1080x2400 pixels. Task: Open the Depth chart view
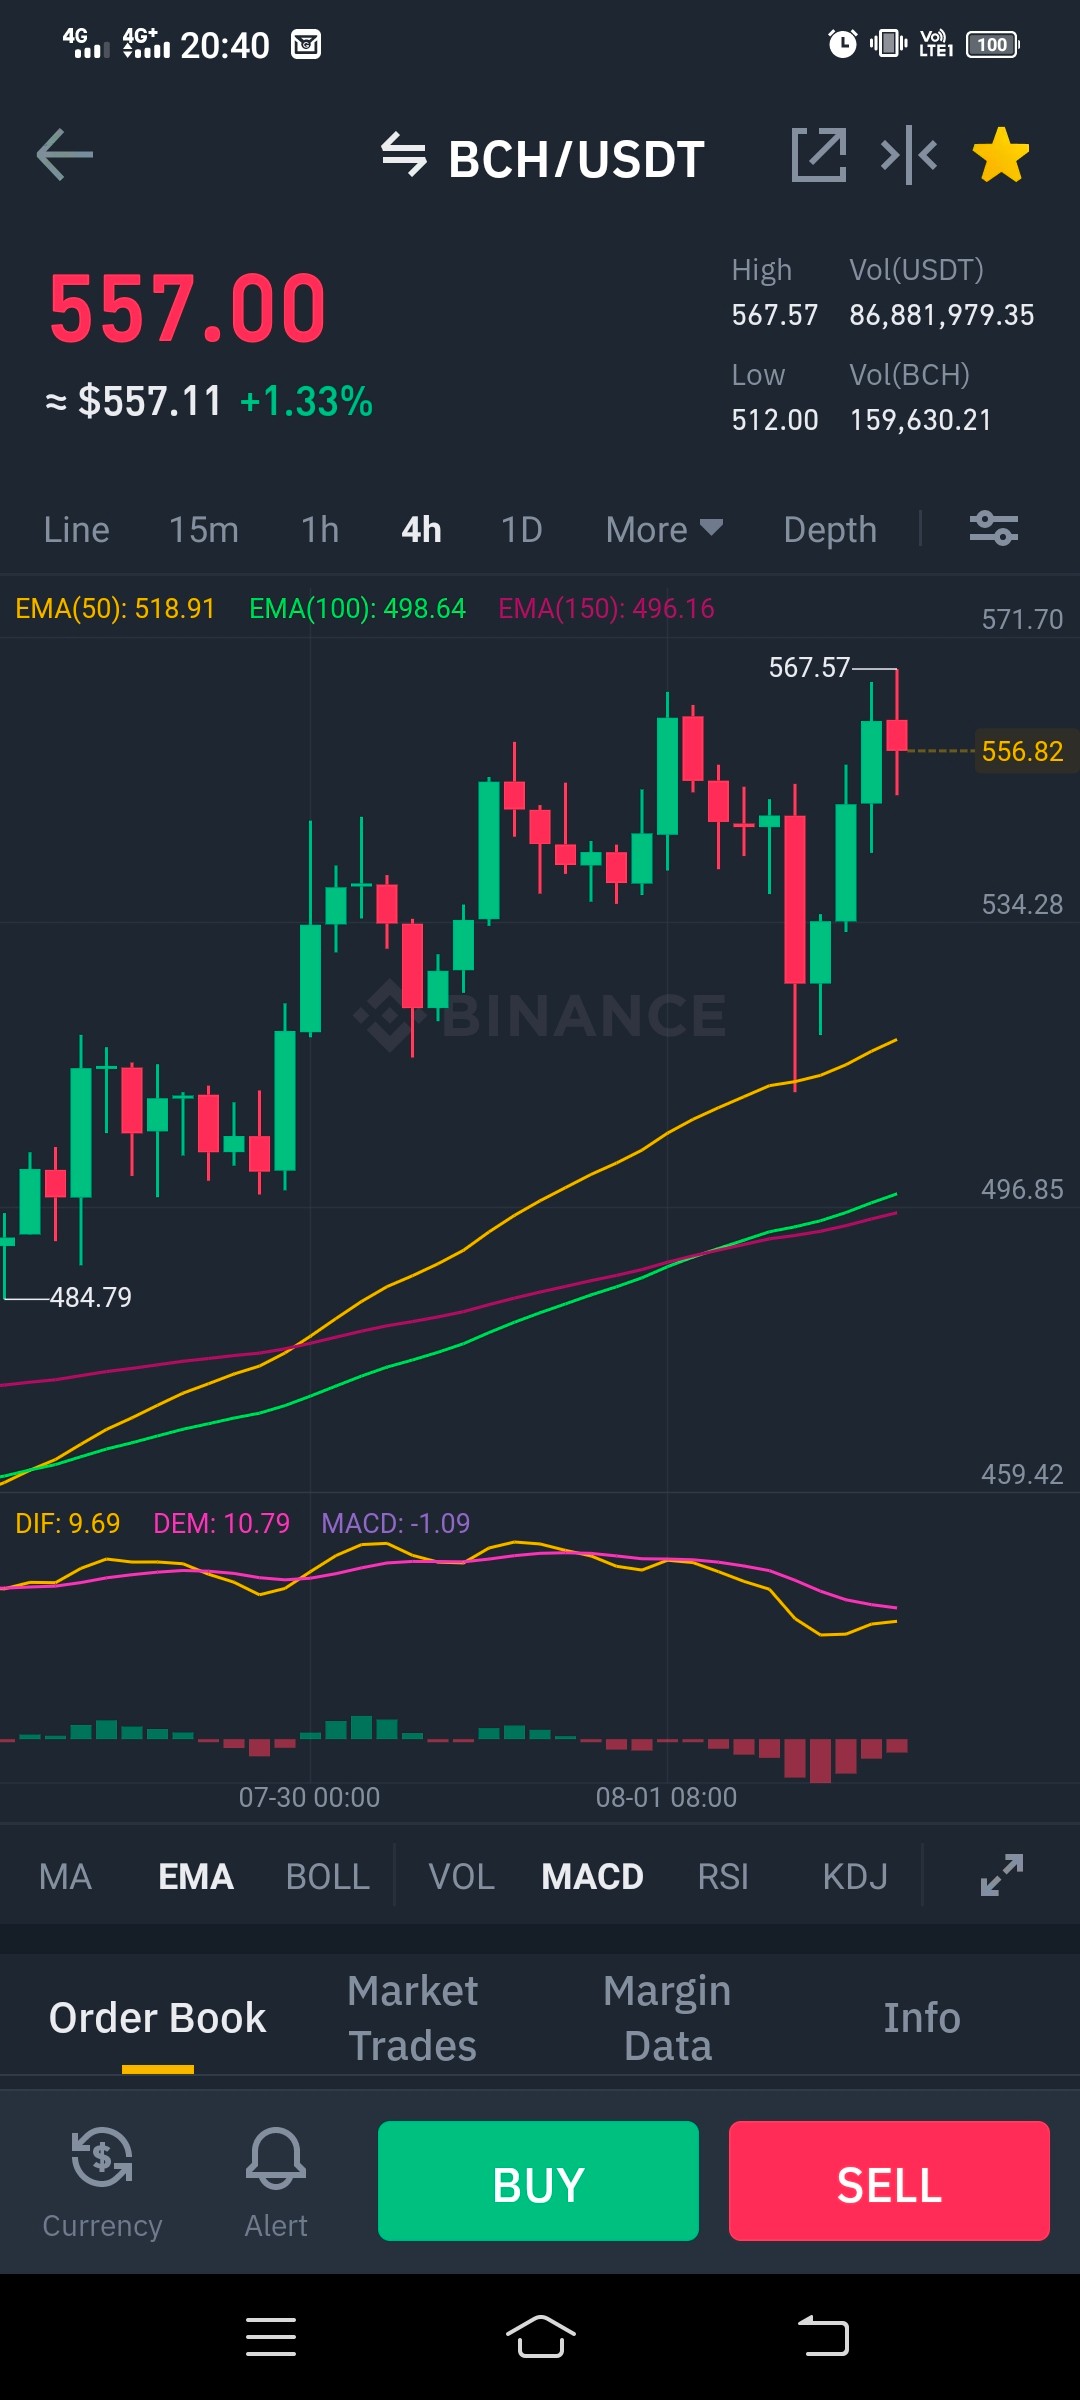click(x=830, y=529)
